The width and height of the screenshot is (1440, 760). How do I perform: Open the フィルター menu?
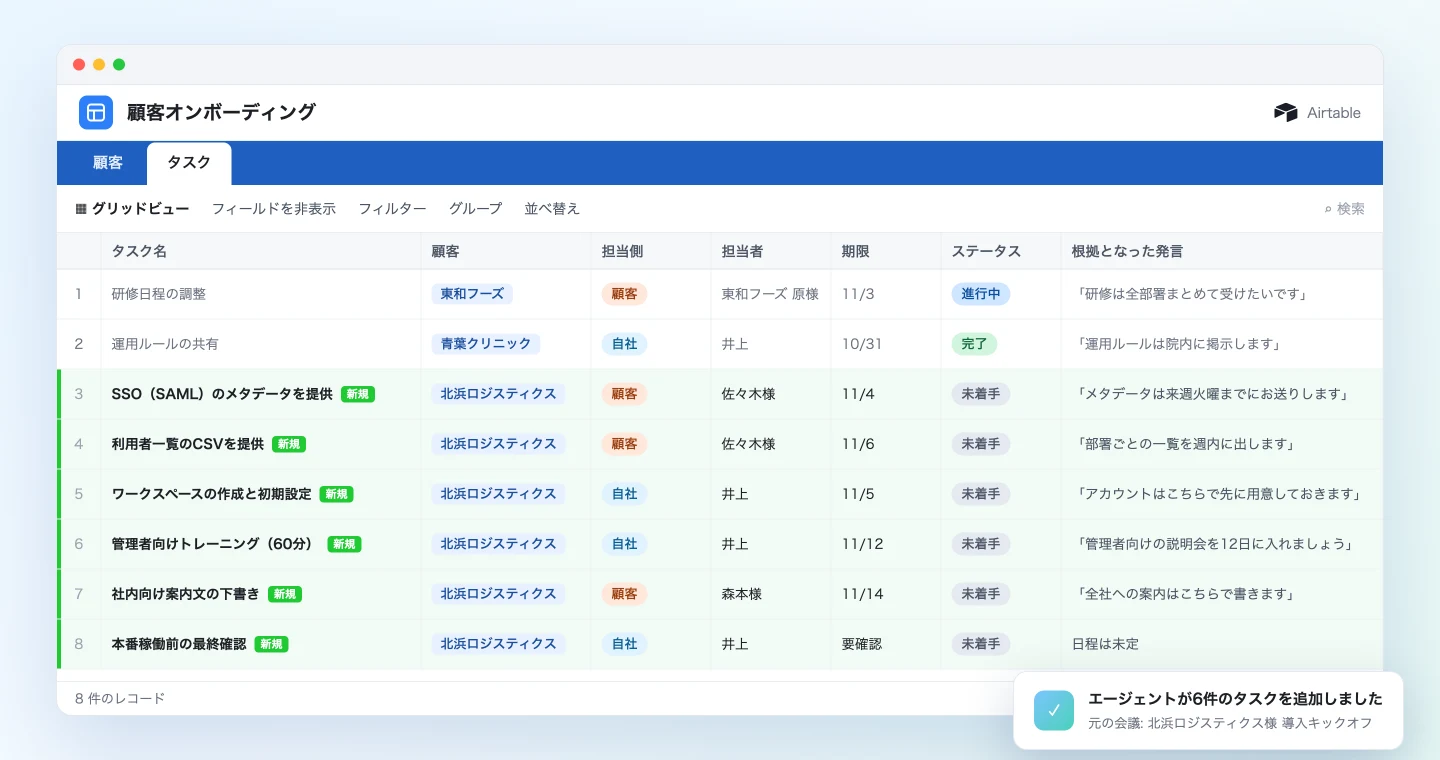pos(392,209)
